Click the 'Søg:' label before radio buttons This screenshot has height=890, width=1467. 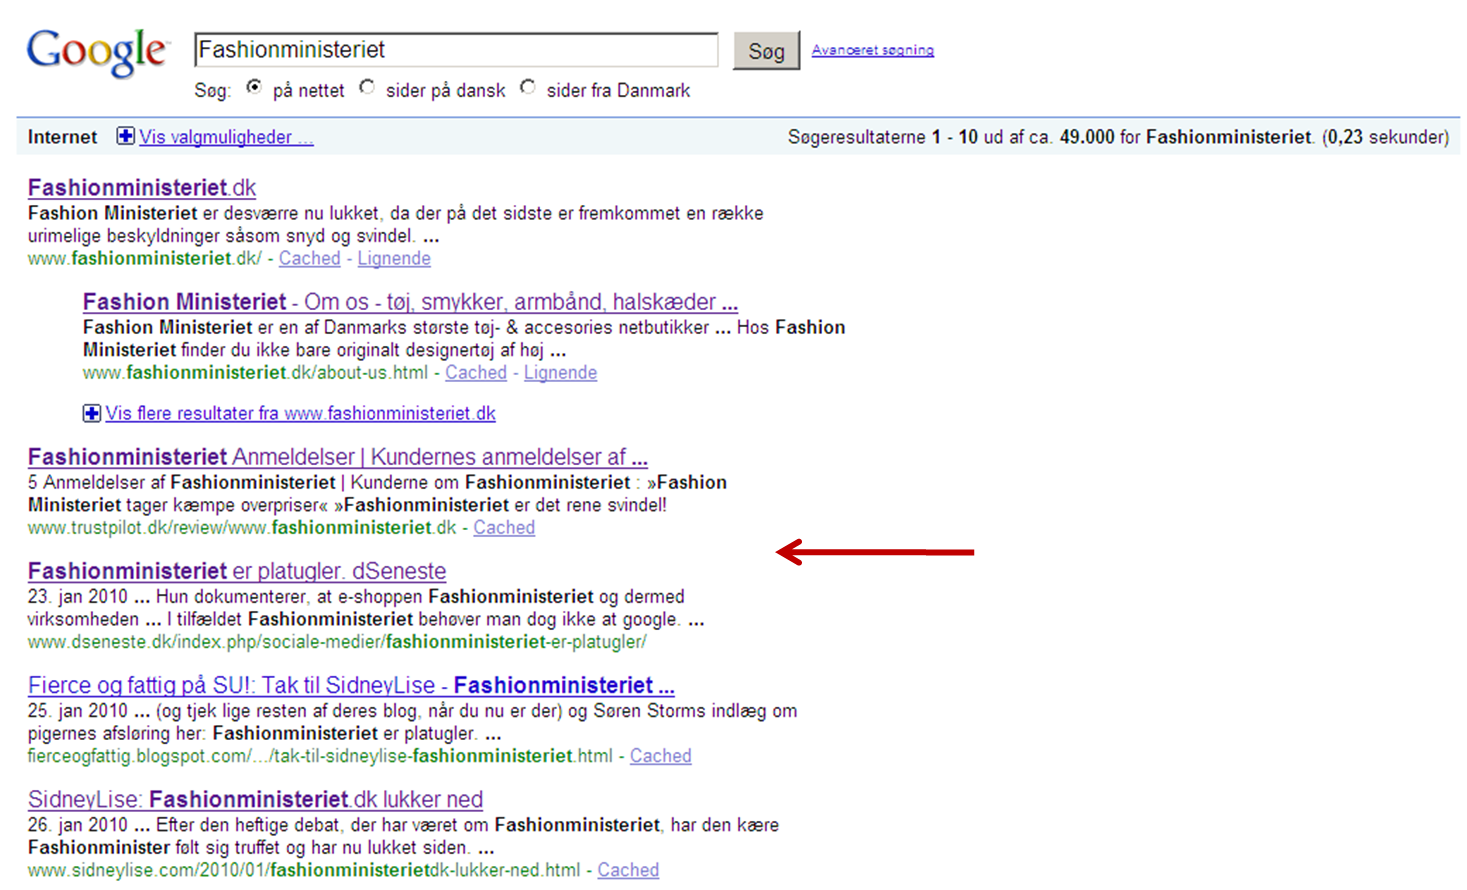(x=212, y=91)
